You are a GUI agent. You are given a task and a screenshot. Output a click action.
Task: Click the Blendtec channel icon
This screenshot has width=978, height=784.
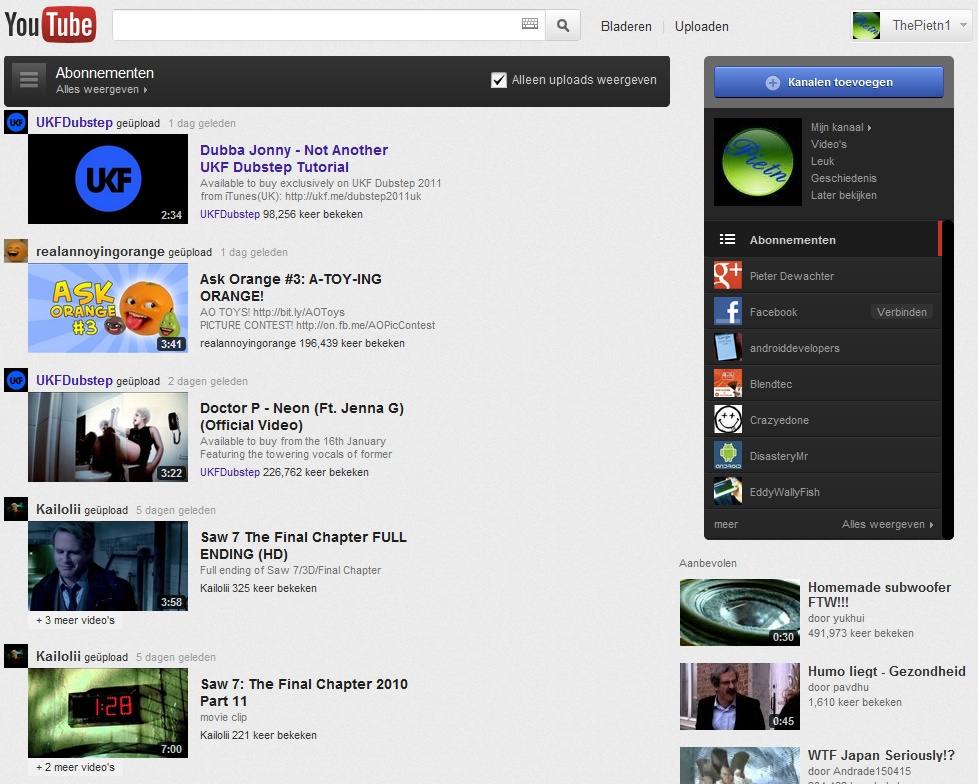click(x=728, y=384)
